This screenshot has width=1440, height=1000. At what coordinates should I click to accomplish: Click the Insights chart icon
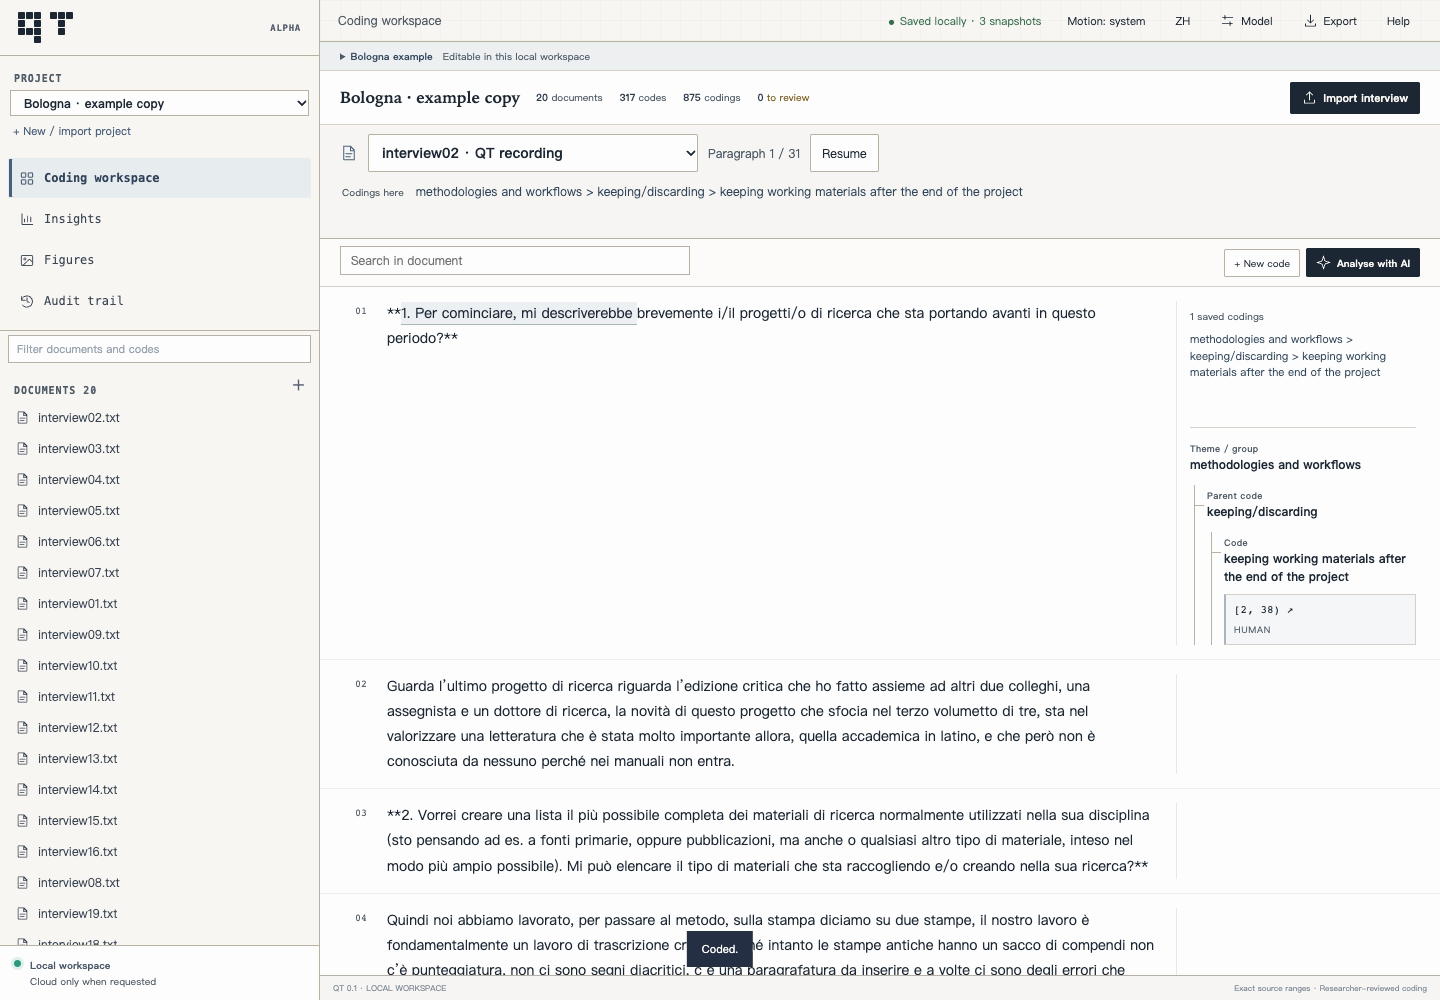(27, 219)
